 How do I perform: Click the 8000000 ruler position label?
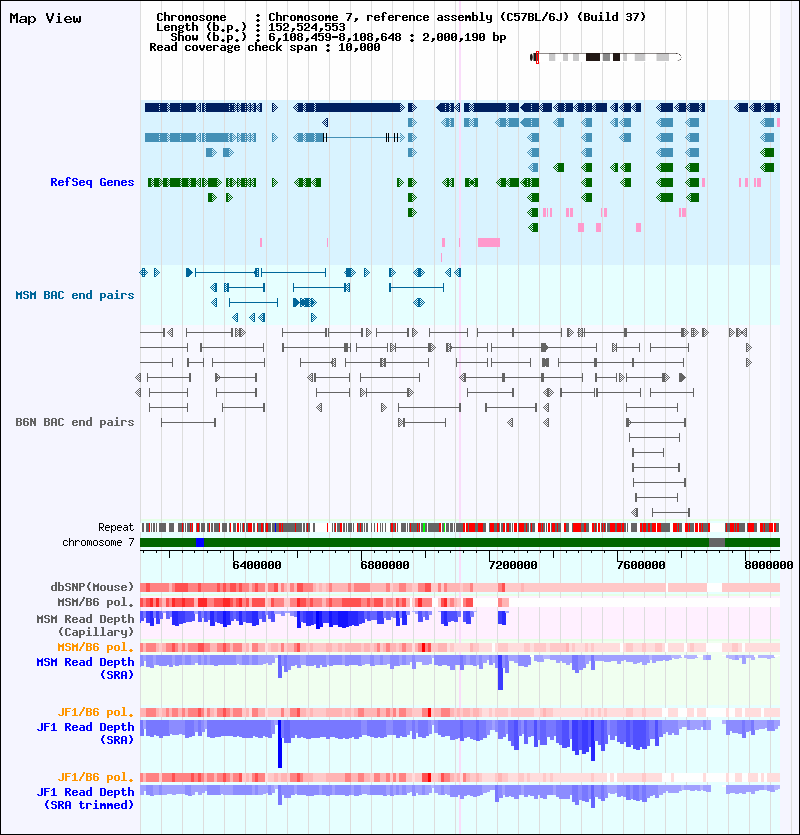click(x=768, y=564)
